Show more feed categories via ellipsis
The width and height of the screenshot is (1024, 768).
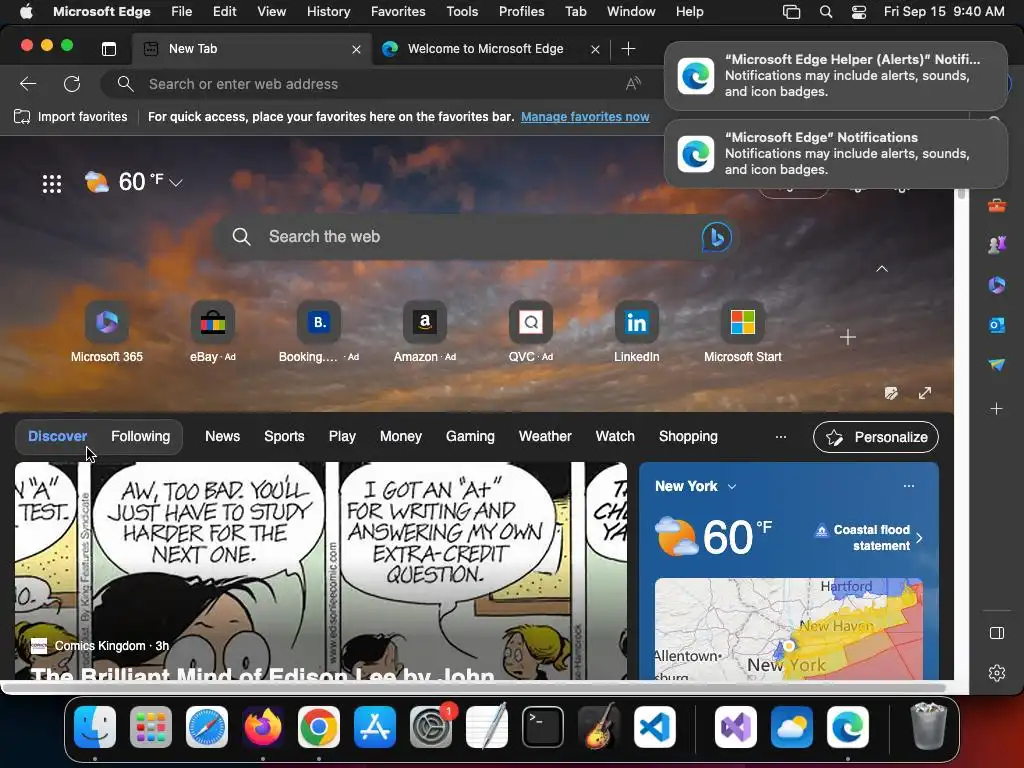point(780,436)
